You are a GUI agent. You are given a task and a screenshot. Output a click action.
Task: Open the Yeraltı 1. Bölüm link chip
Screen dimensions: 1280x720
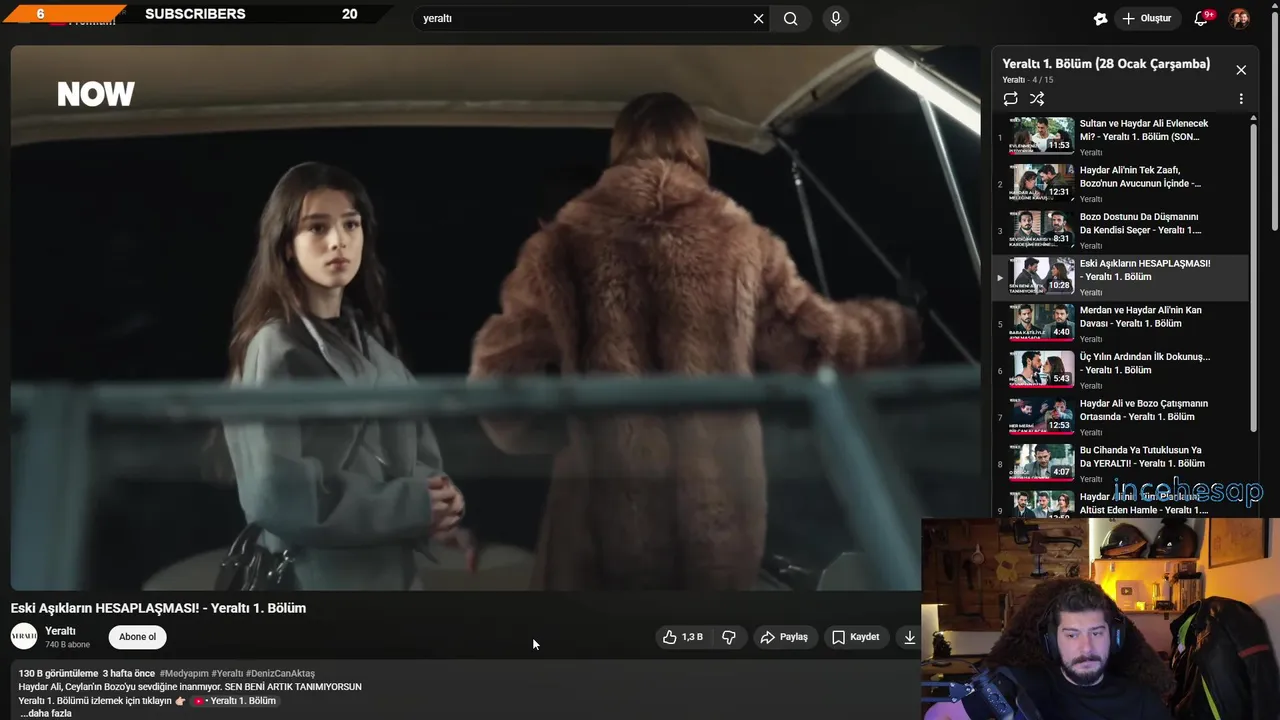(x=234, y=701)
